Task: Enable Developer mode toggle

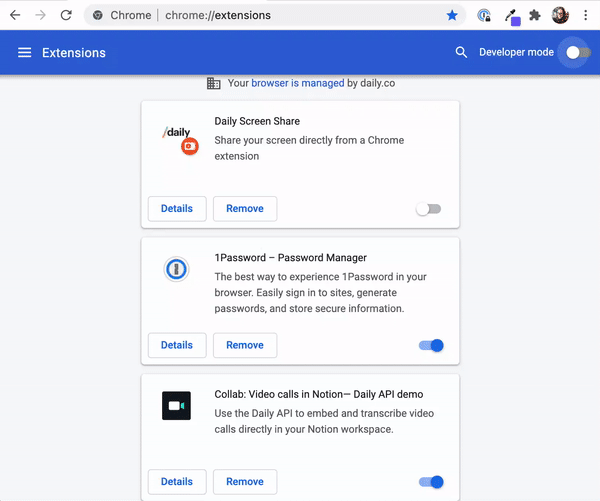Action: (x=578, y=52)
